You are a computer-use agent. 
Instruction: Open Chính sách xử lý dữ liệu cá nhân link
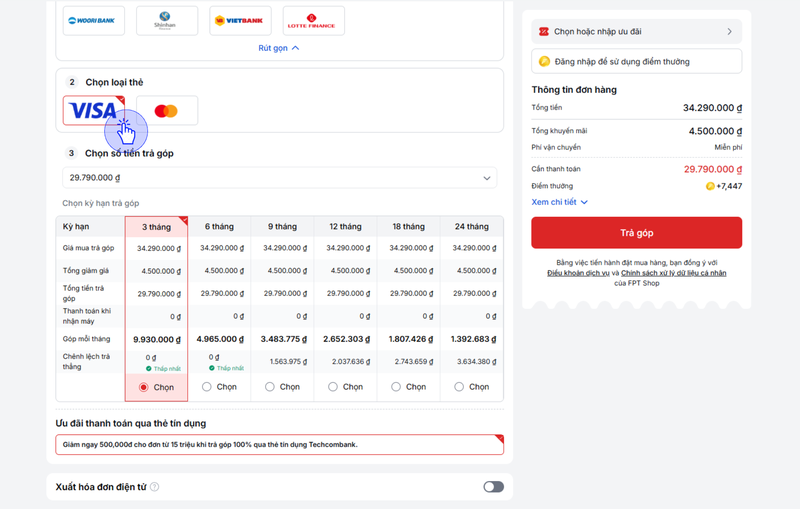coord(673,273)
